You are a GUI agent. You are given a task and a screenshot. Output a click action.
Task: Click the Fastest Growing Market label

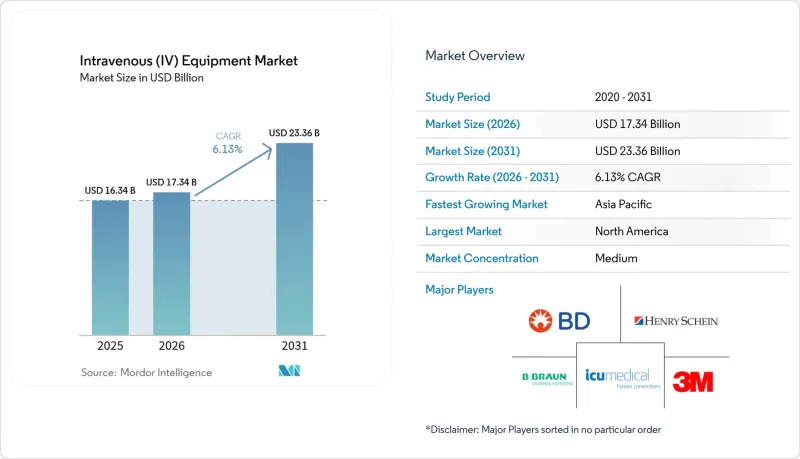(x=486, y=205)
